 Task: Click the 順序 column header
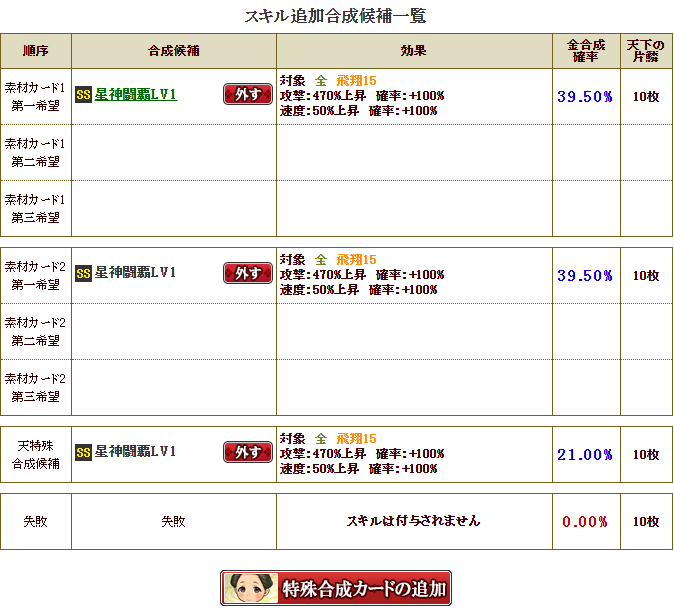tap(36, 51)
